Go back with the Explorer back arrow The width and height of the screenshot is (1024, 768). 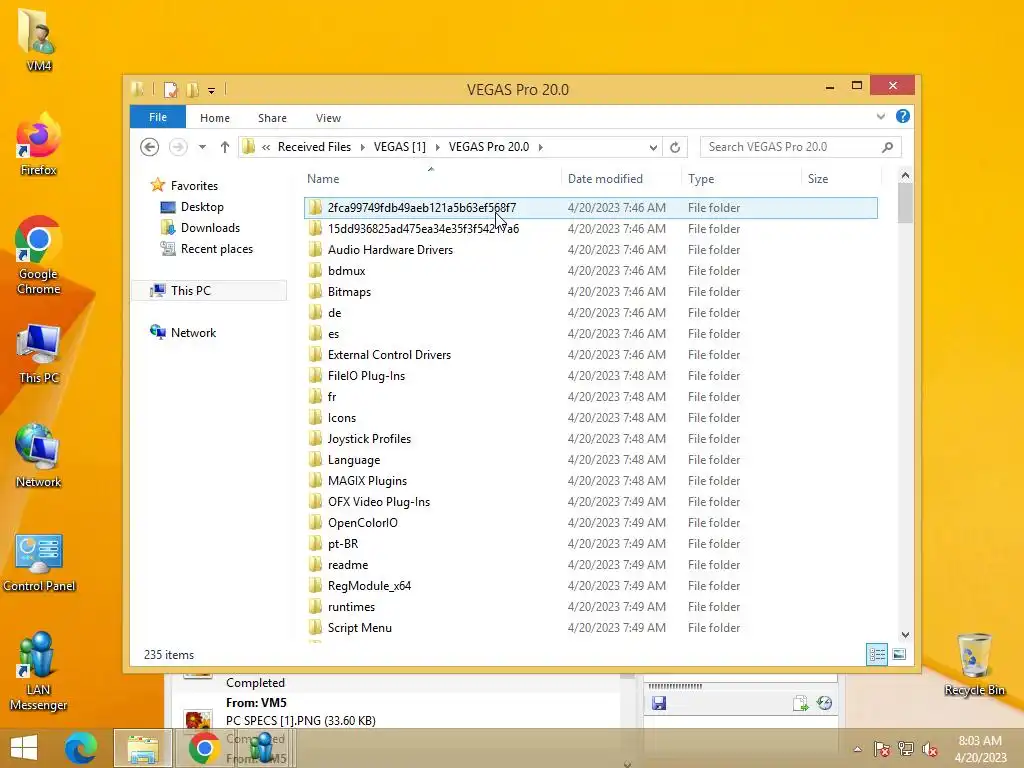pyautogui.click(x=150, y=147)
